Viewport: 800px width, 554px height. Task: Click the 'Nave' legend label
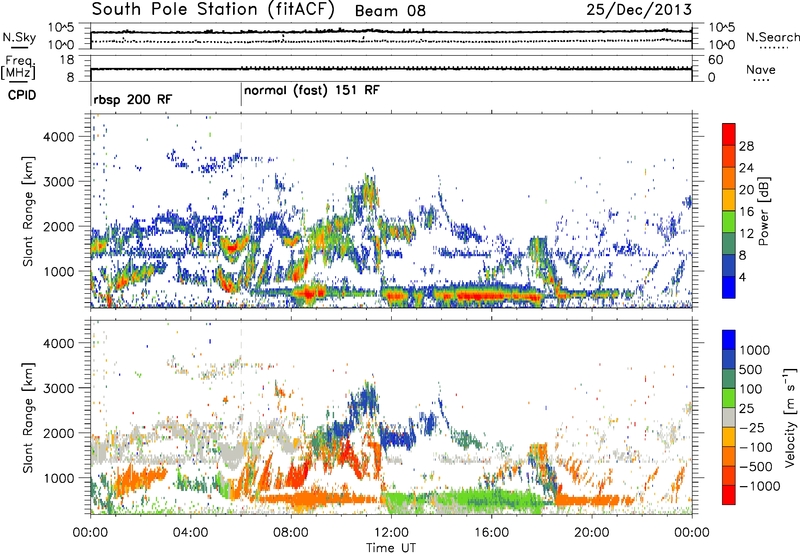pyautogui.click(x=761, y=69)
